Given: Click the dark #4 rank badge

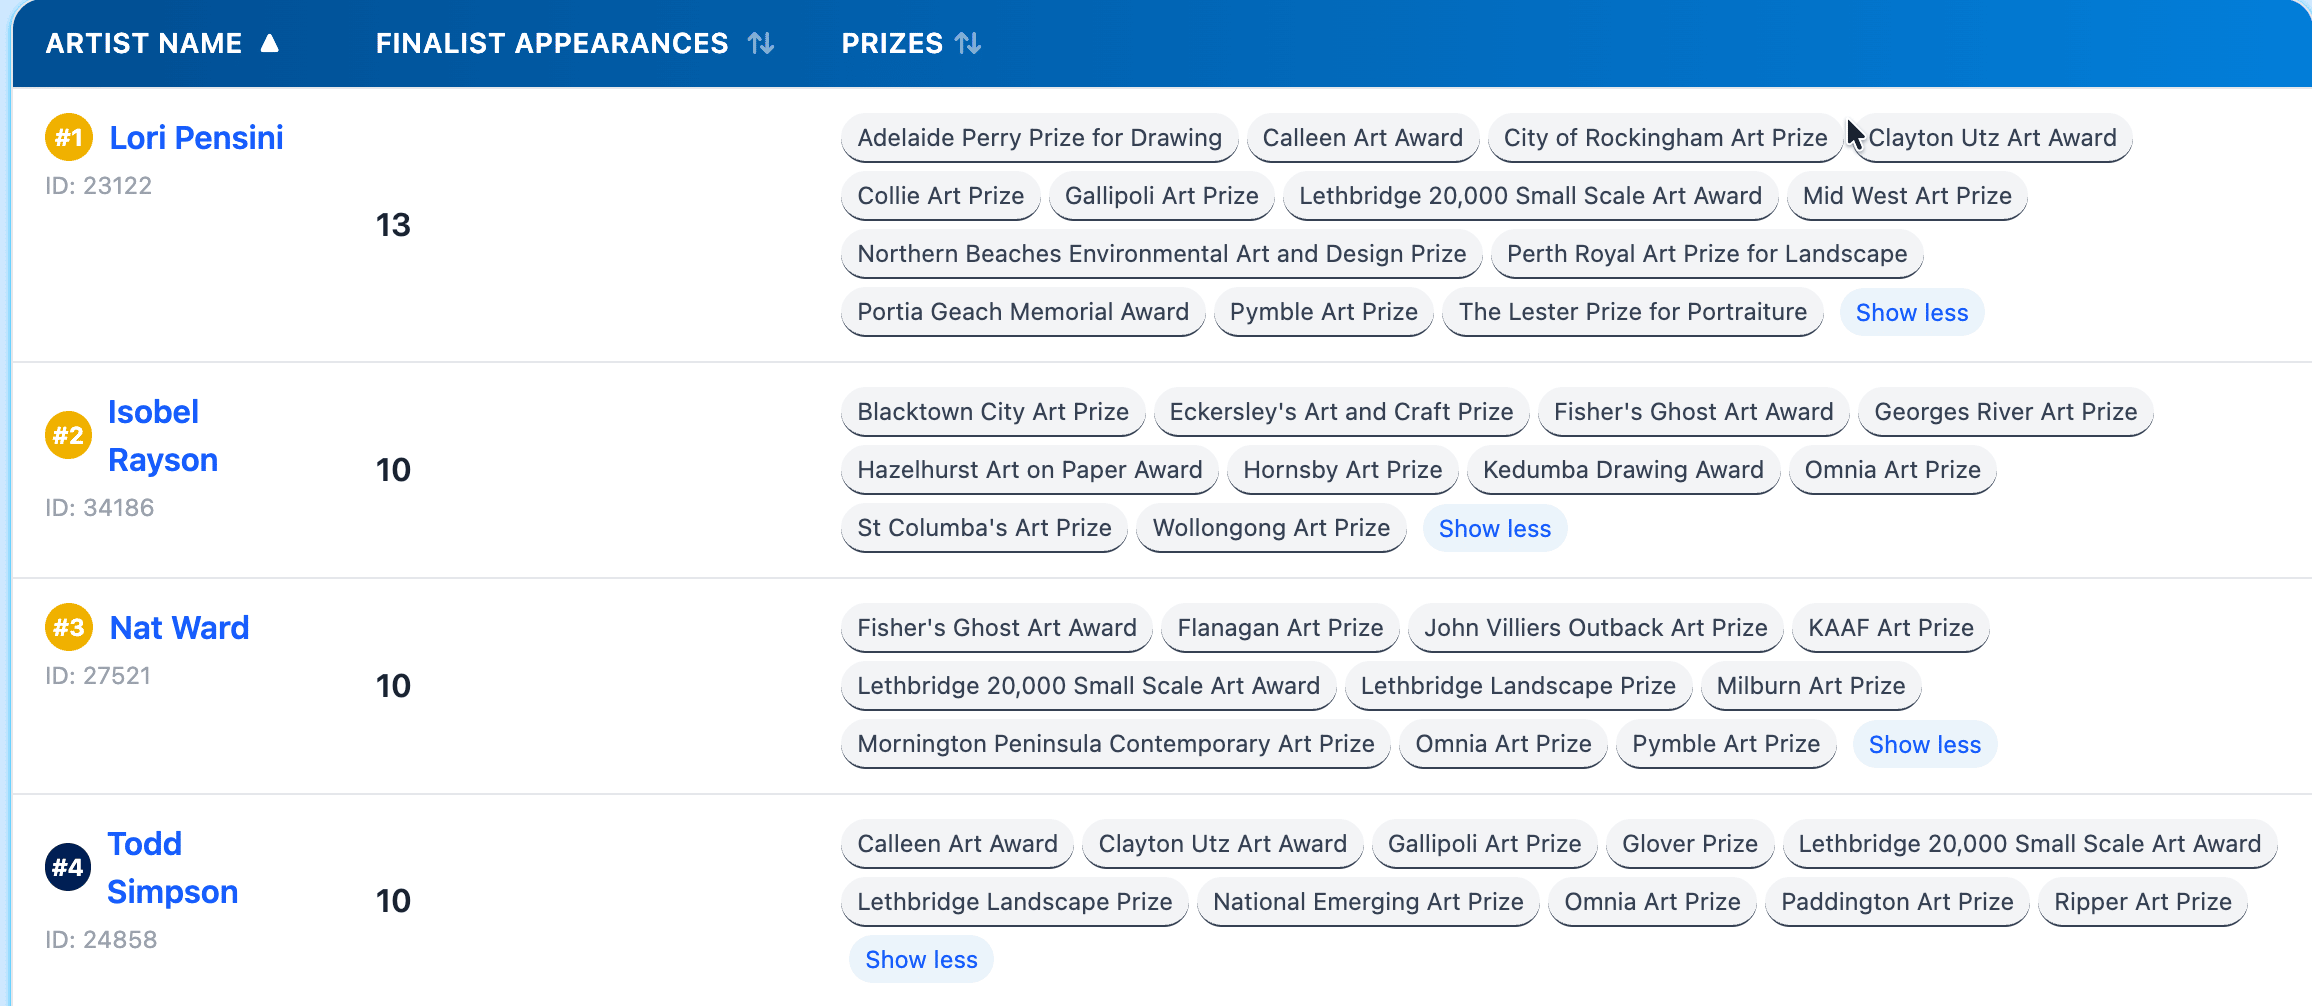Looking at the screenshot, I should [68, 867].
